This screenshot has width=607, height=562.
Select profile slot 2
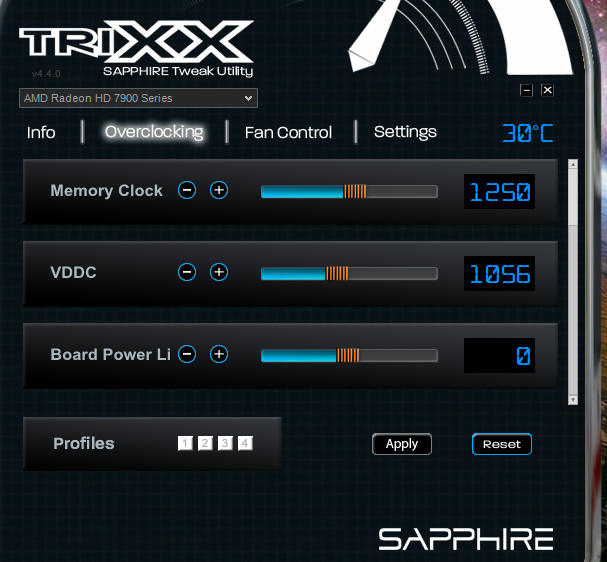pyautogui.click(x=205, y=443)
